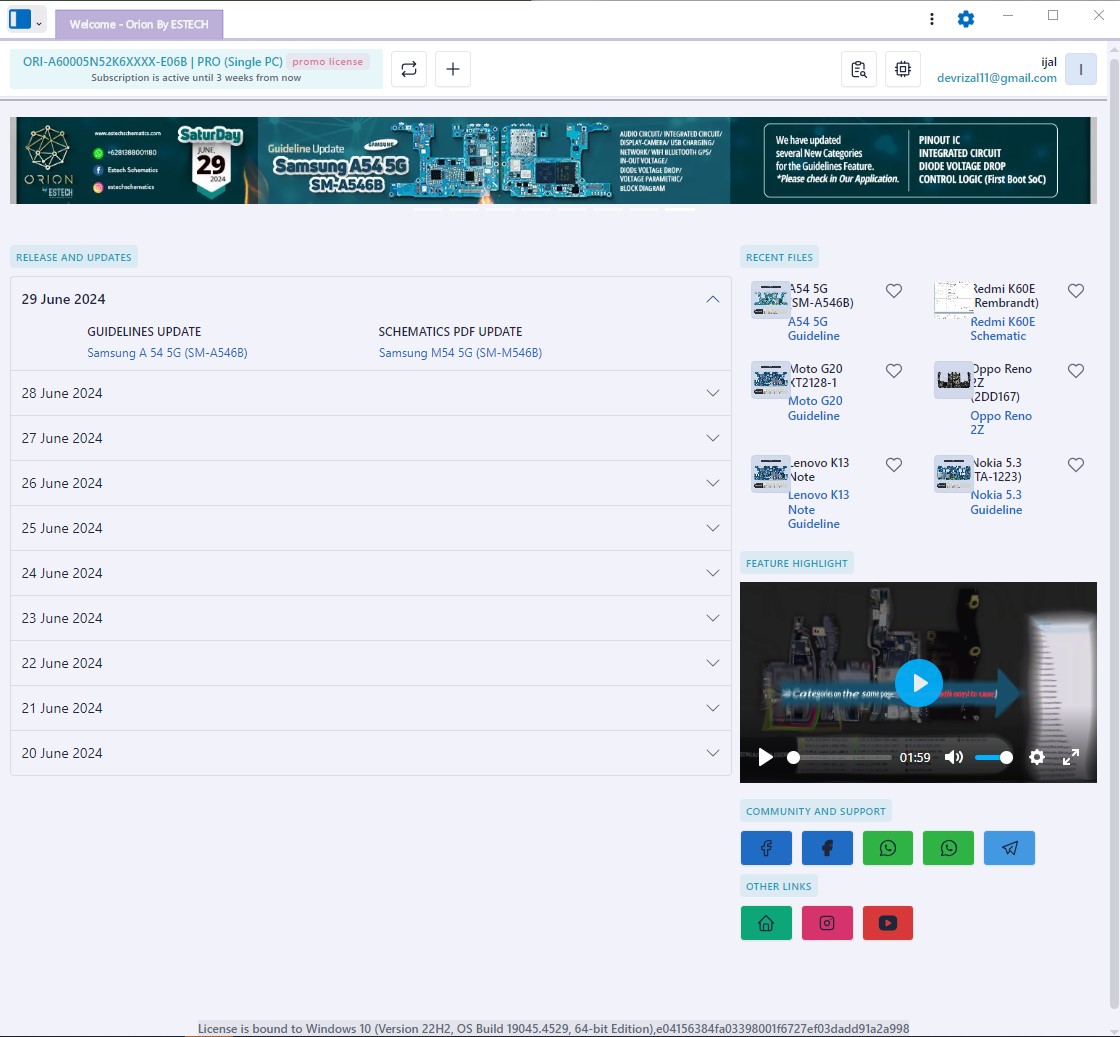Click the plus add license button
The width and height of the screenshot is (1120, 1037).
453,69
